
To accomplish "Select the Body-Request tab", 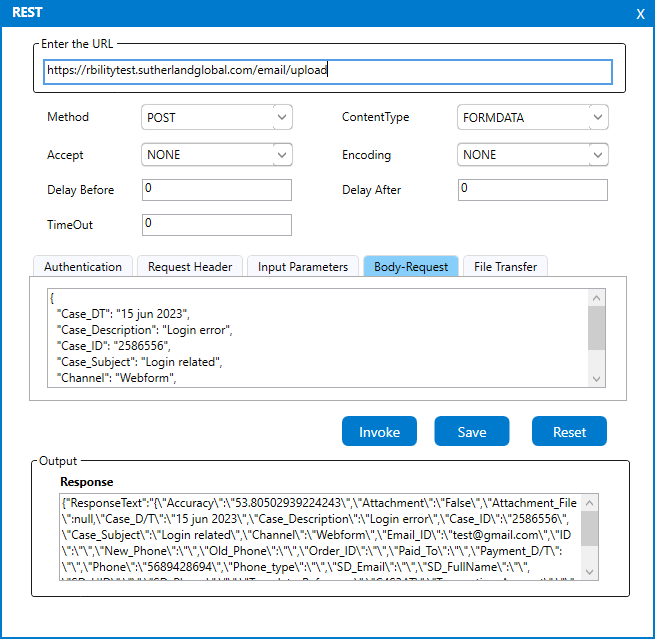I will point(410,267).
